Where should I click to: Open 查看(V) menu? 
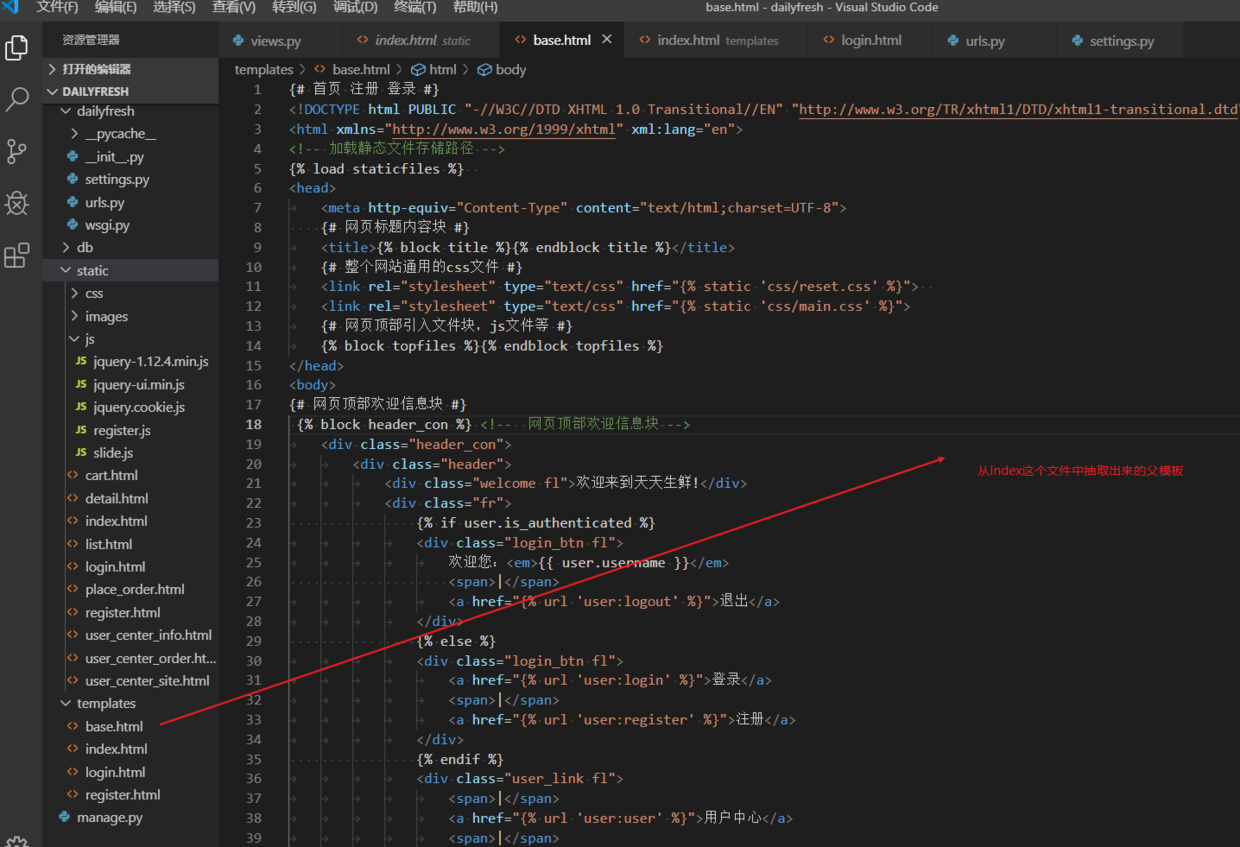(x=234, y=7)
